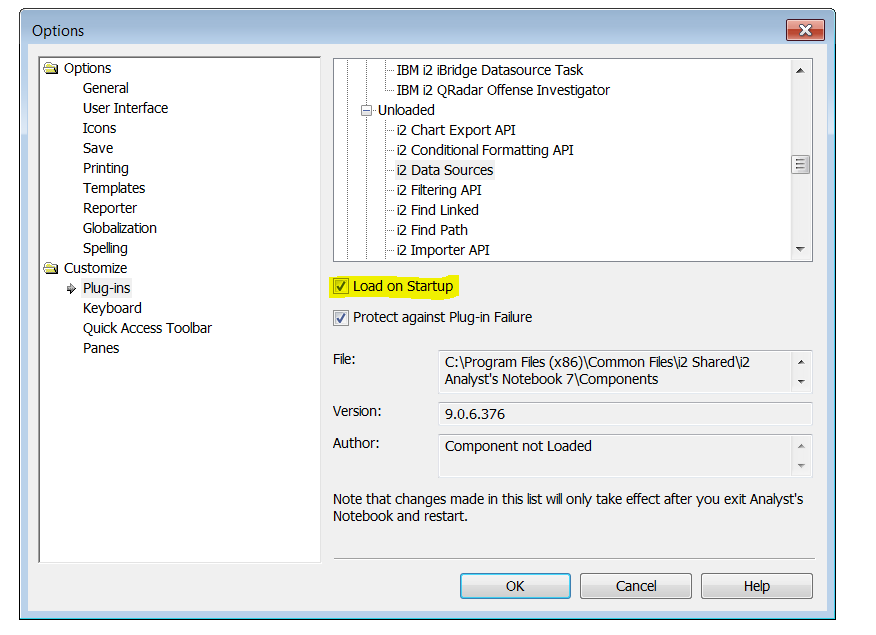Click the Customize folder icon
This screenshot has width=876, height=635.
(51, 268)
